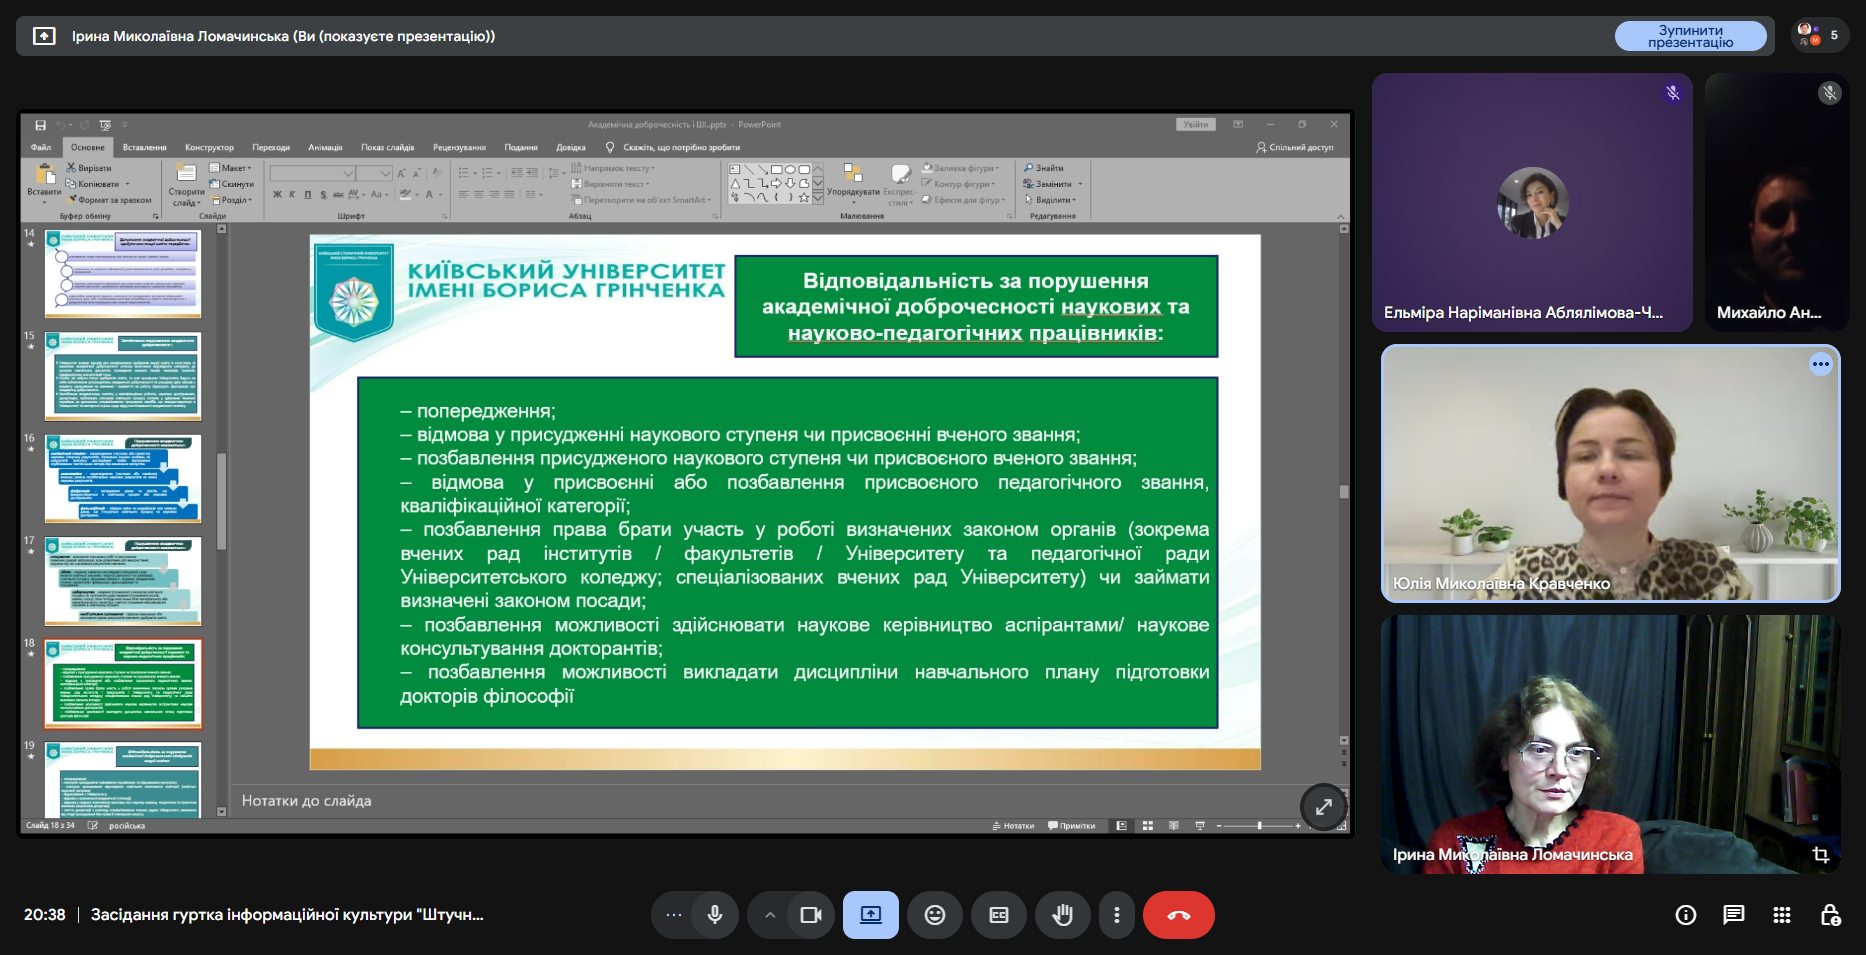The image size is (1866, 955).
Task: Turn off the camera
Action: coord(810,915)
